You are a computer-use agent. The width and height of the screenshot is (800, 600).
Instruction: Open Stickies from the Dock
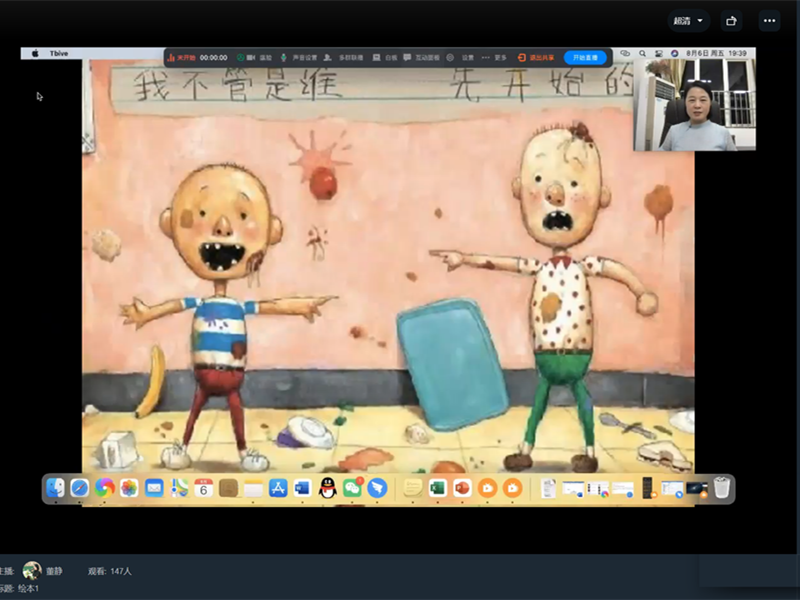(413, 488)
